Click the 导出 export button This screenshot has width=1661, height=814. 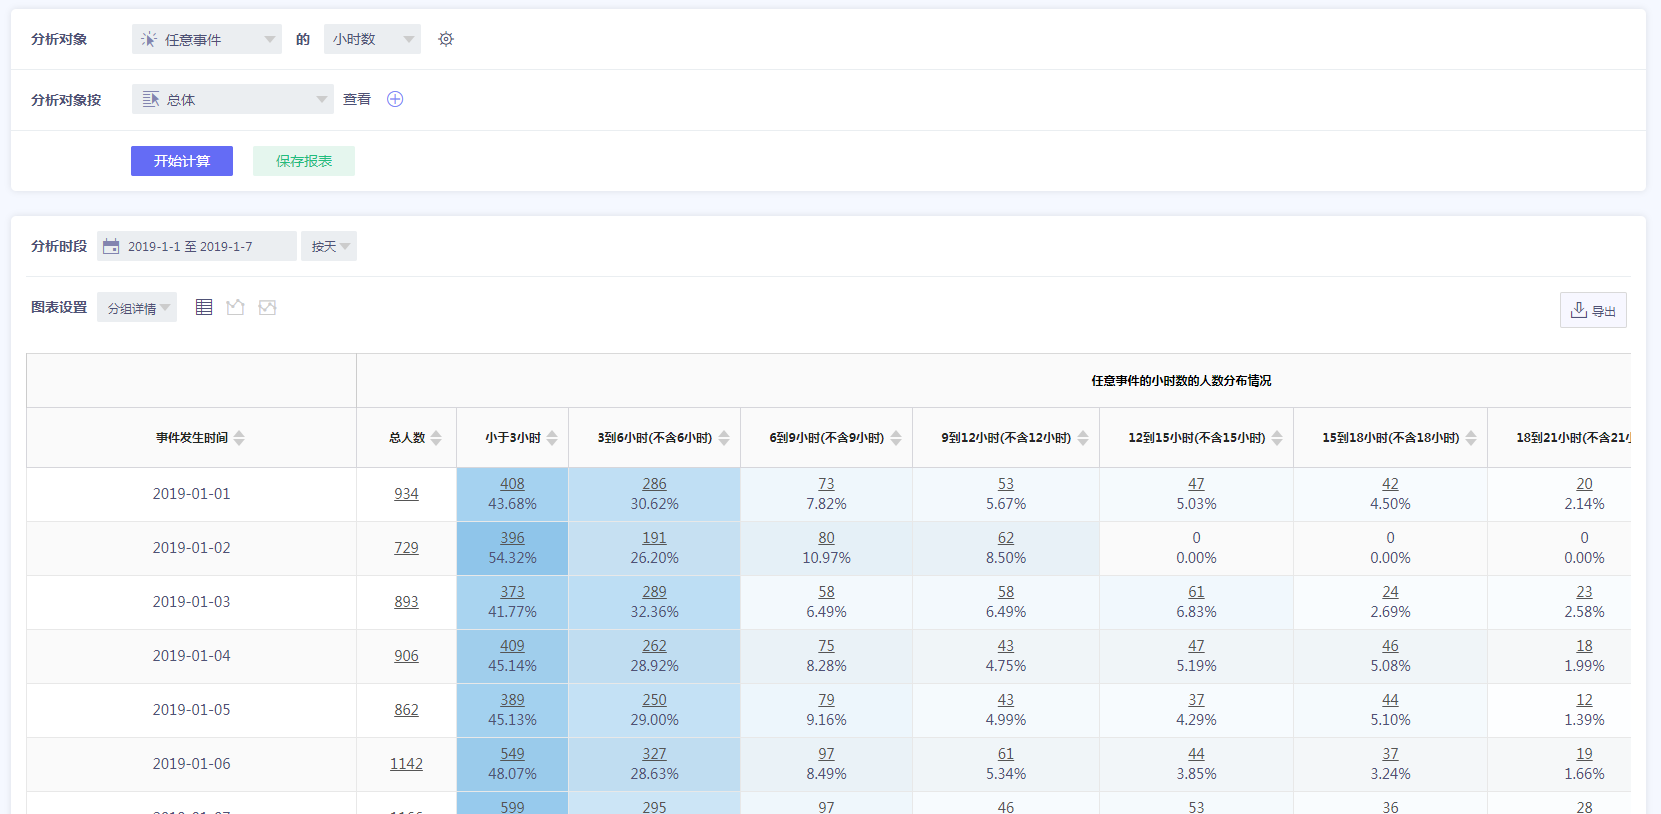(1593, 310)
